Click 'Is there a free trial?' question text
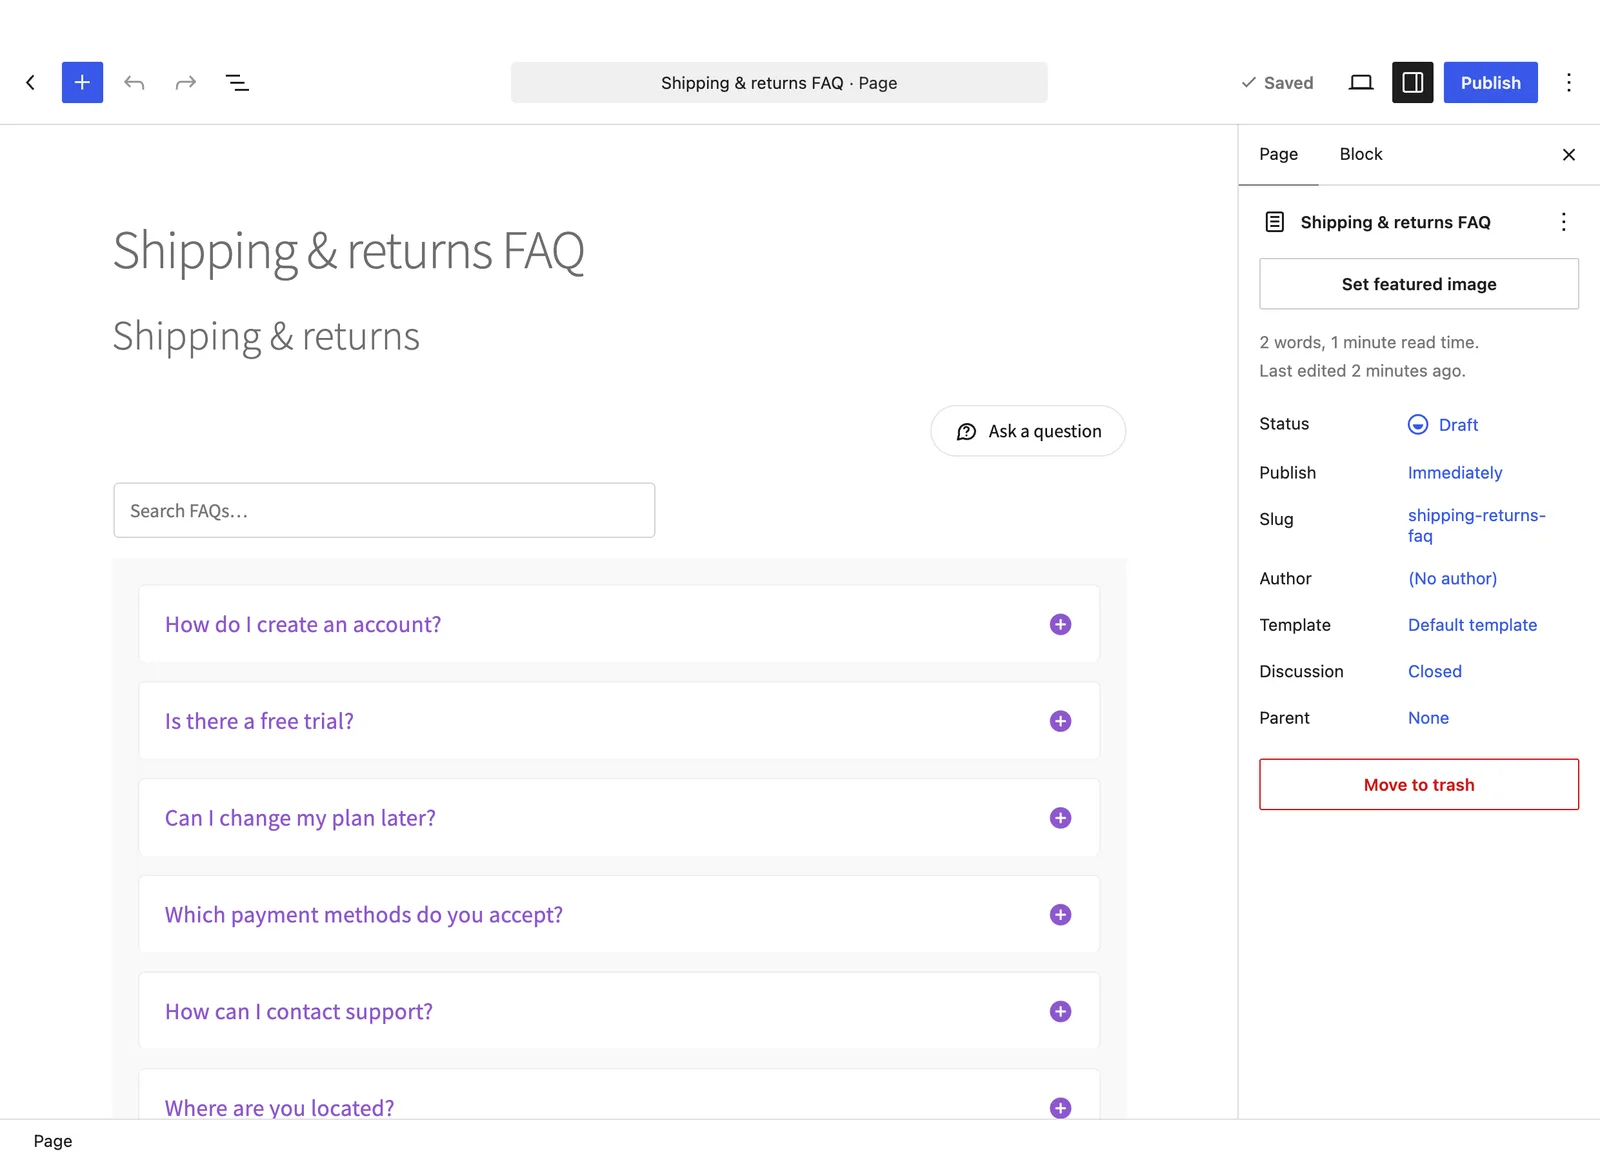Image resolution: width=1600 pixels, height=1161 pixels. coord(259,721)
